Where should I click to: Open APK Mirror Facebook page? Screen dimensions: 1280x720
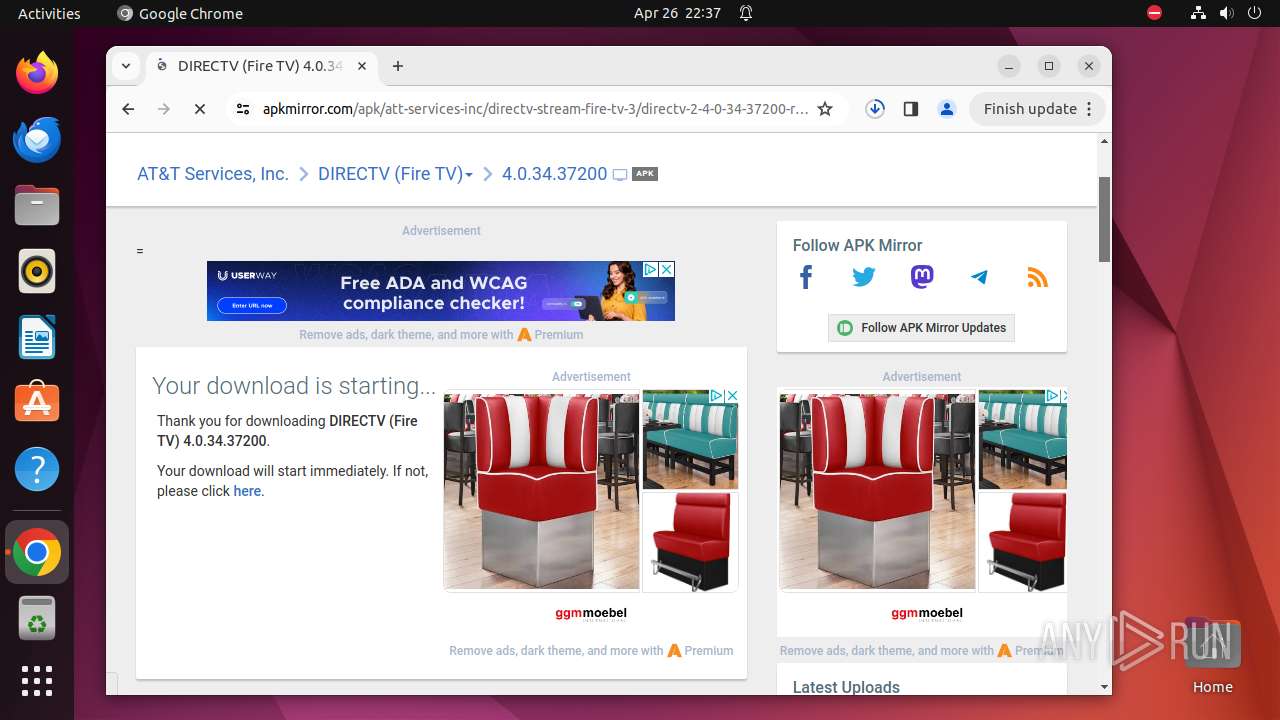point(806,277)
